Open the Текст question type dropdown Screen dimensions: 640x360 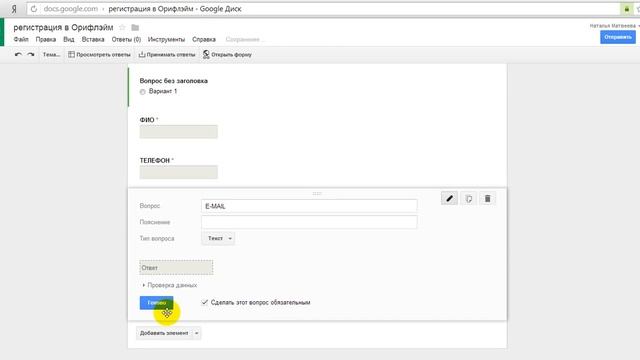point(218,238)
